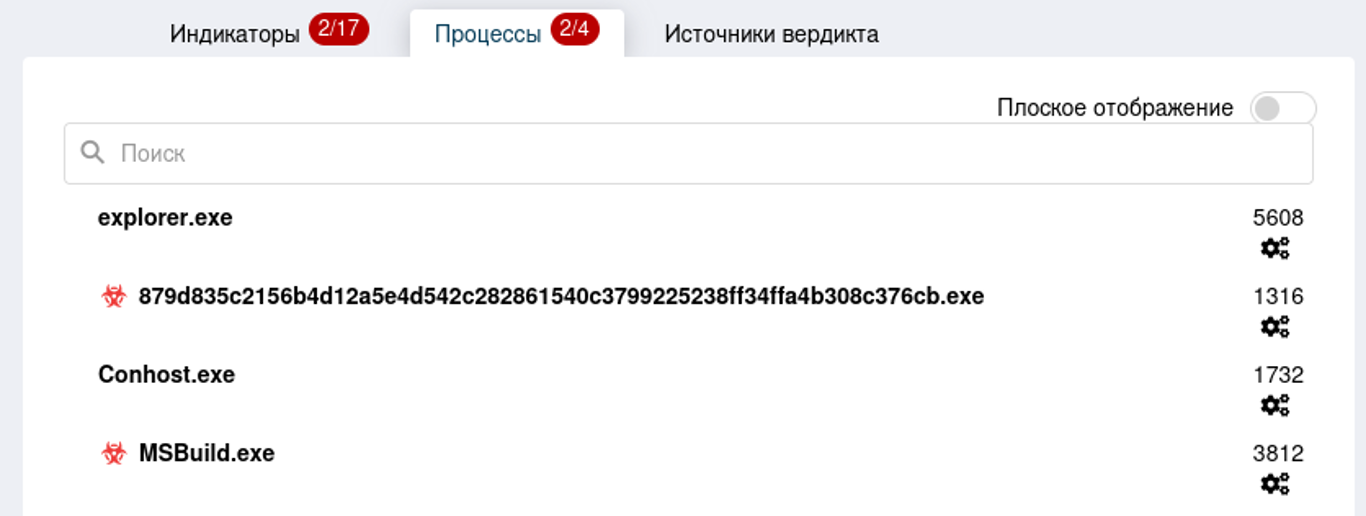Click biohazard icon beside 879d835c hash executable

(x=114, y=297)
